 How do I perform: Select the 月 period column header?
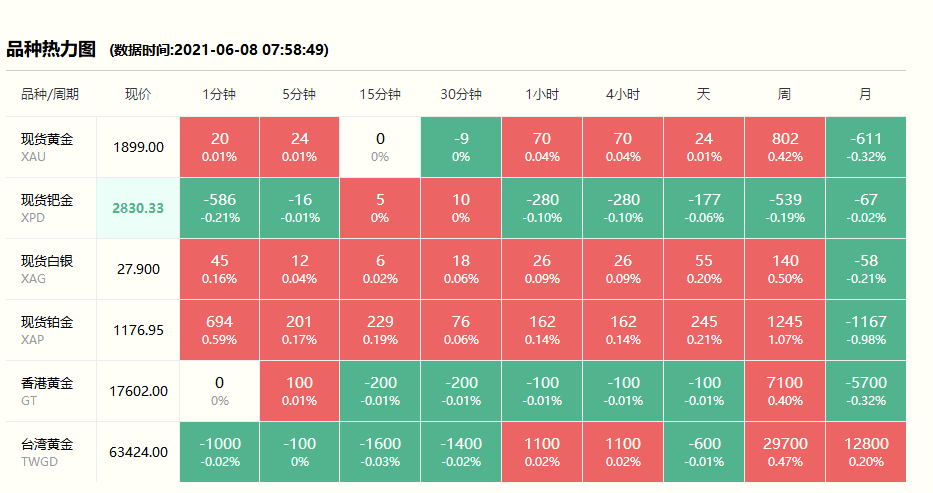pos(865,94)
